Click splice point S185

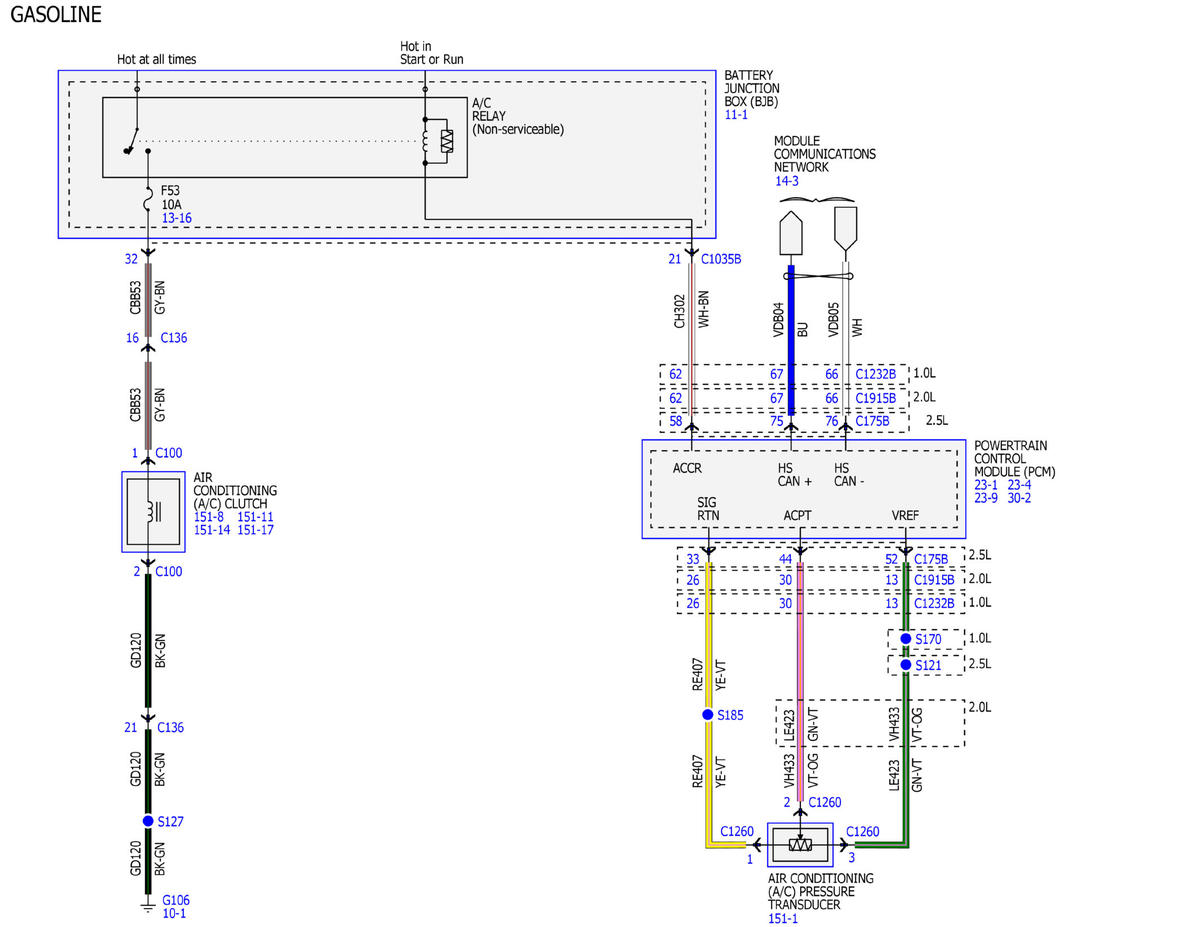(x=709, y=715)
